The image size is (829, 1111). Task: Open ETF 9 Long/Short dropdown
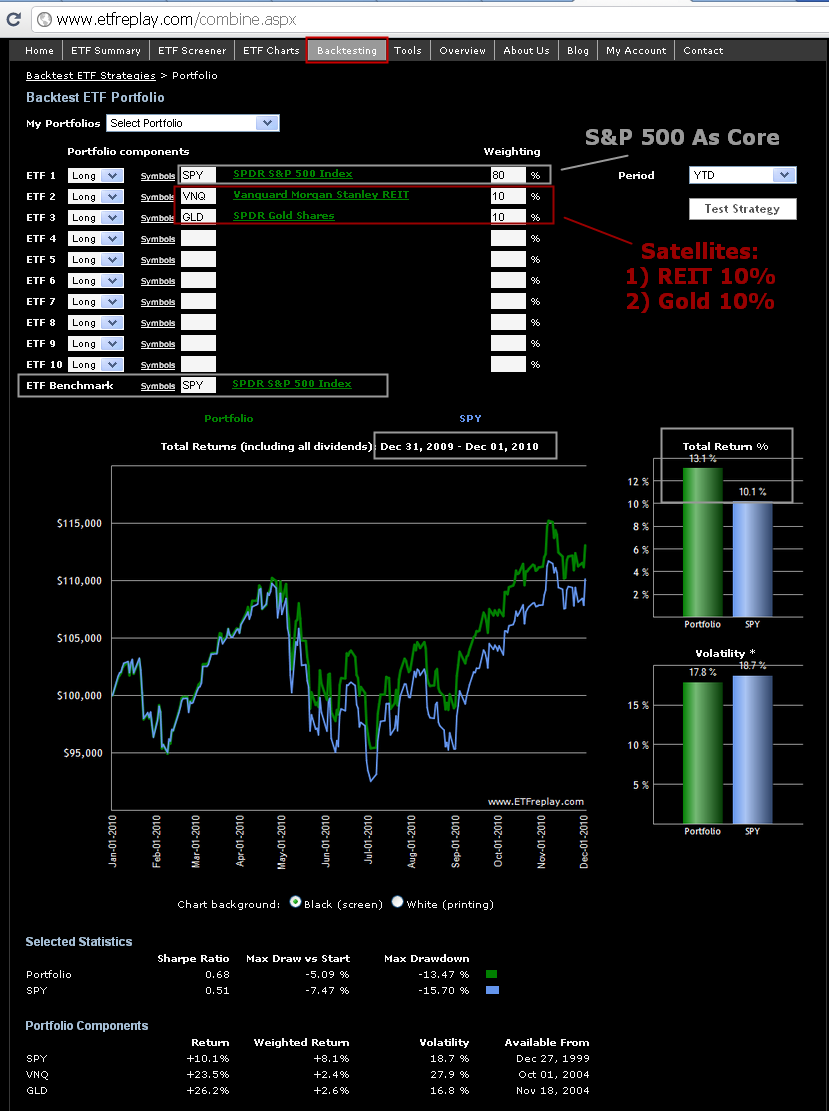(x=96, y=344)
